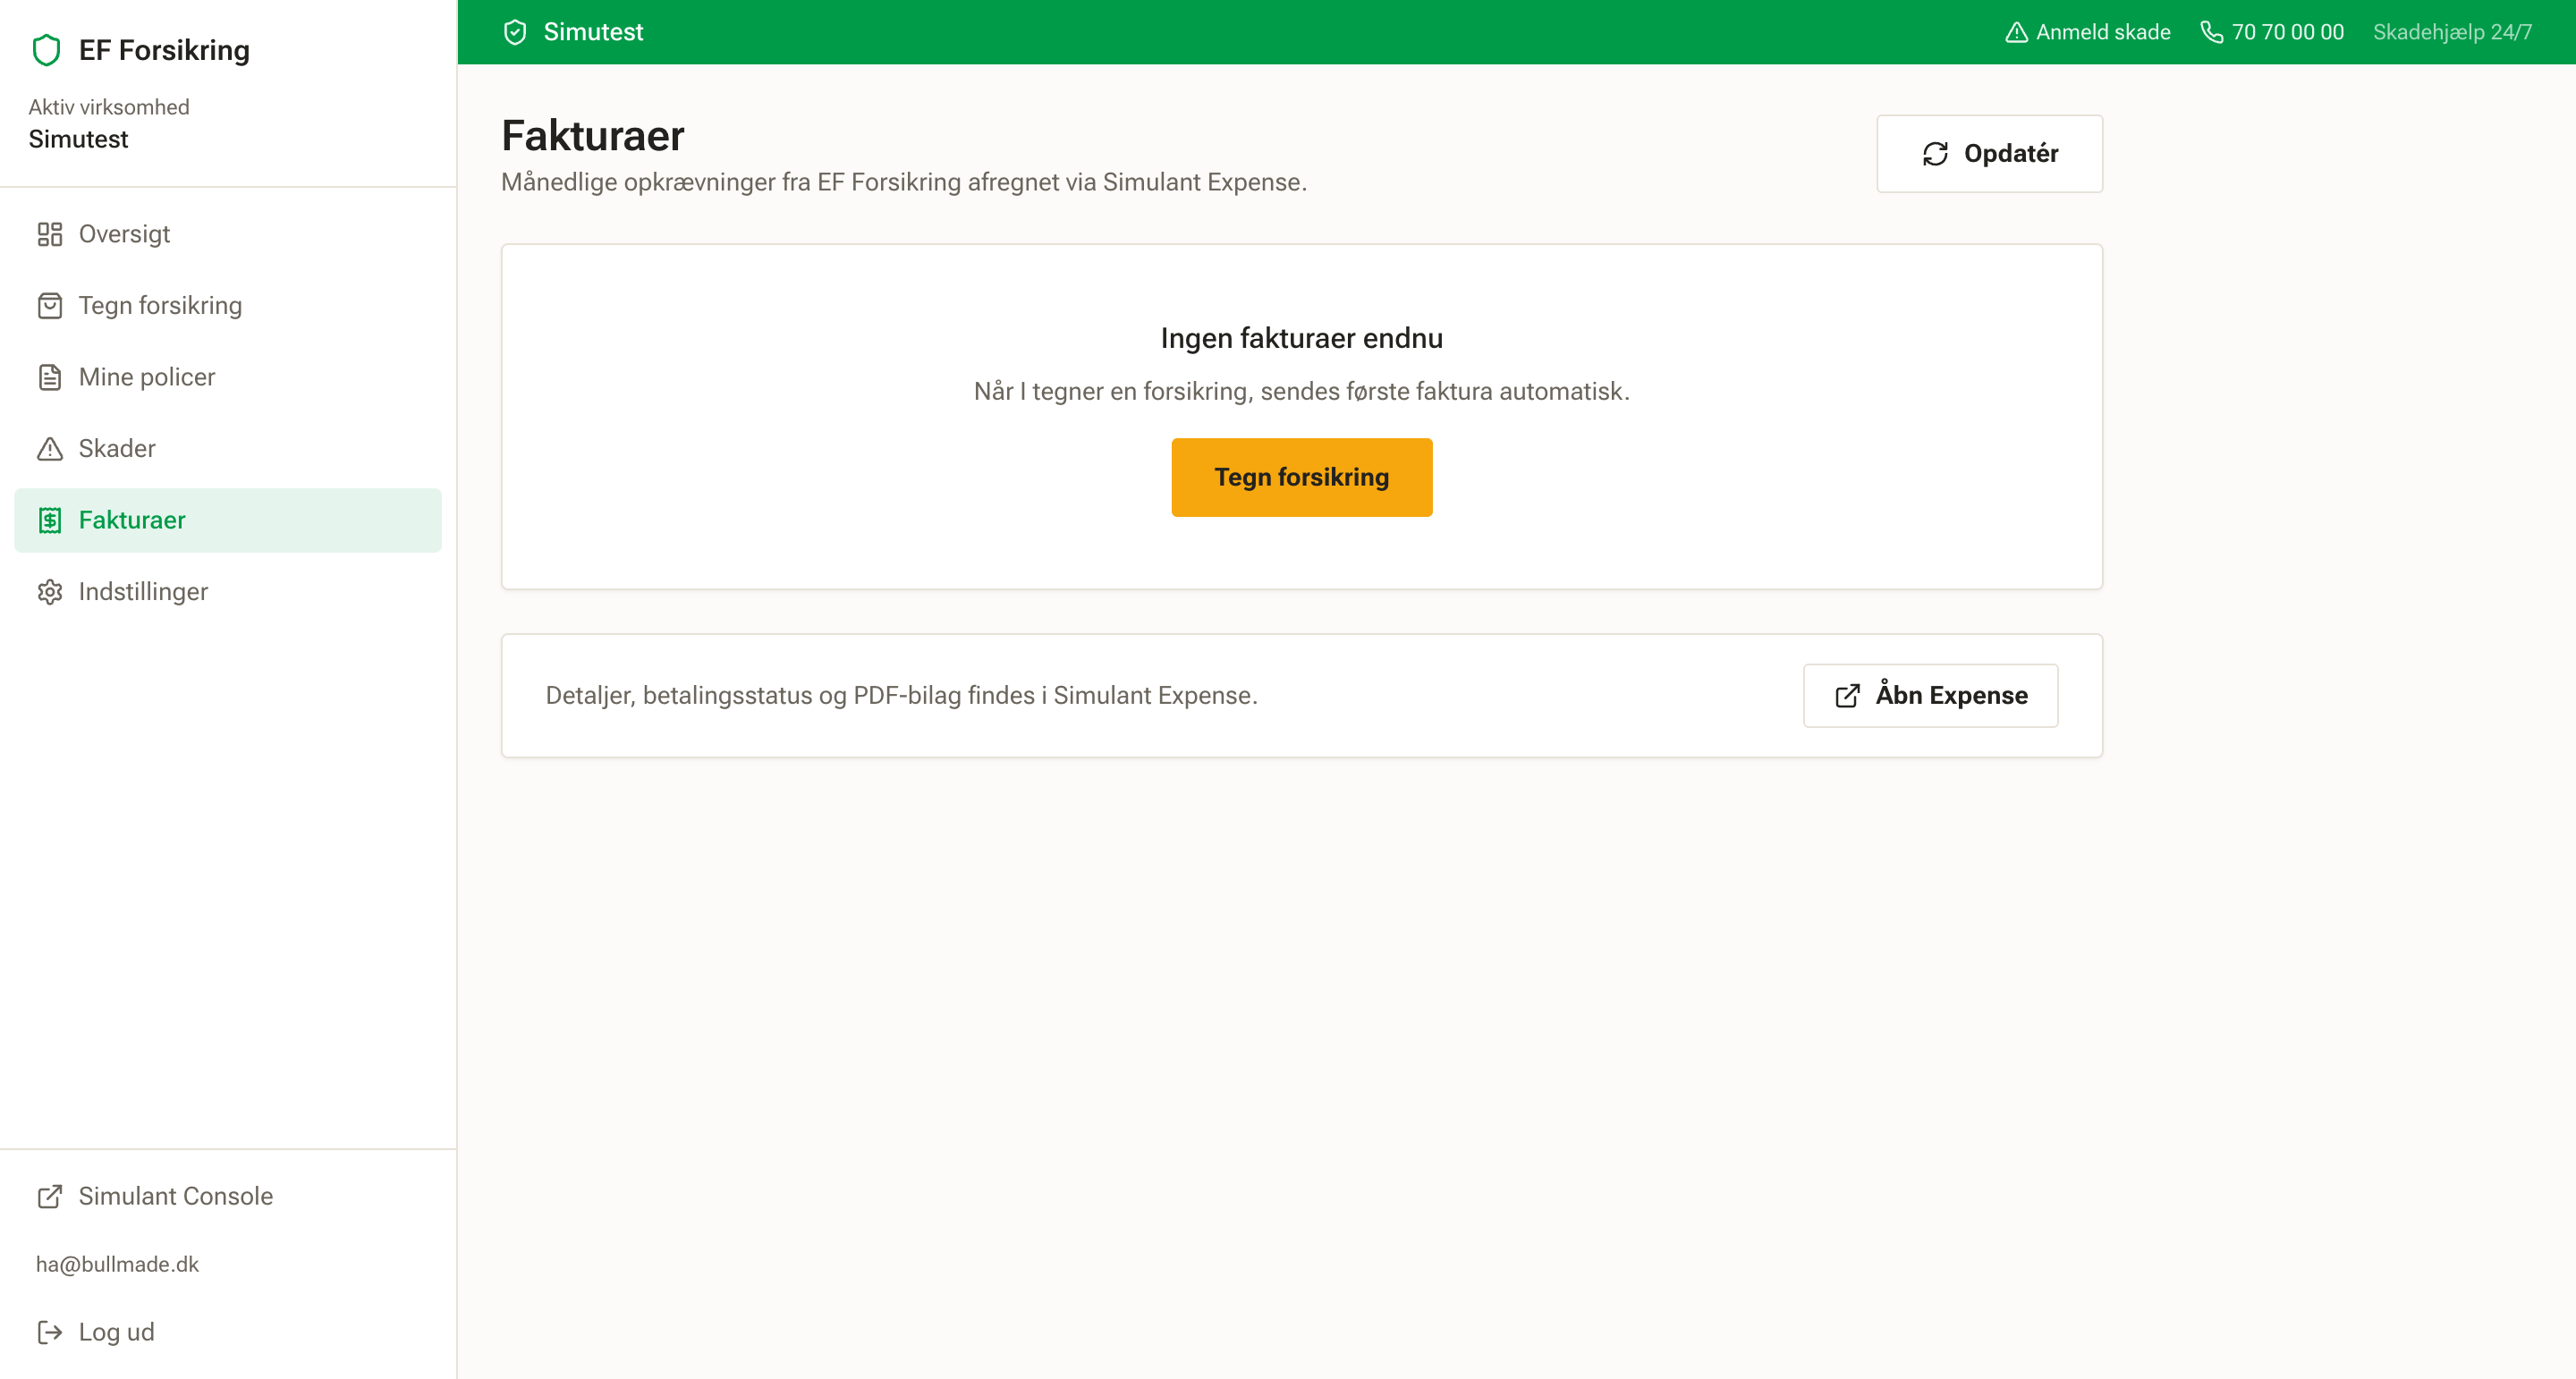Click the phone icon in header
The height and width of the screenshot is (1379, 2576).
[x=2212, y=32]
